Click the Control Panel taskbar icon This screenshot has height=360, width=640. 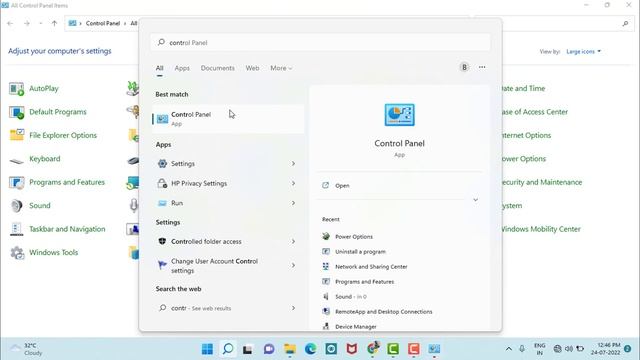click(x=434, y=349)
